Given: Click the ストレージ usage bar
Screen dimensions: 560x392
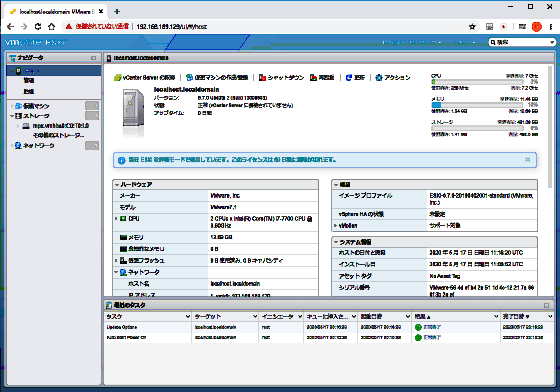Looking at the screenshot, I should pos(478,128).
